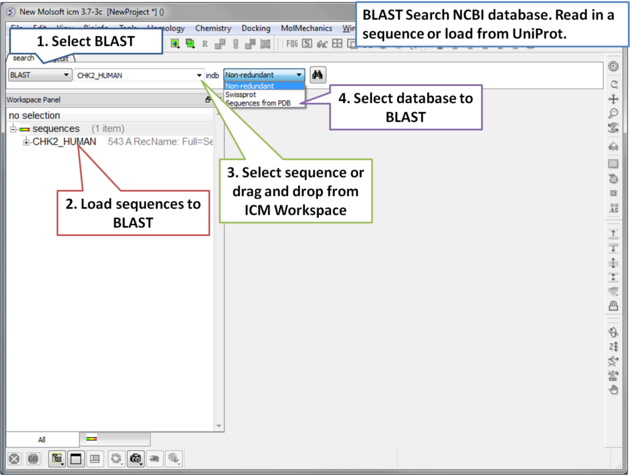Select the translate cross-arrows tool in right toolbar
Viewport: 630px width, 475px height.
click(613, 99)
